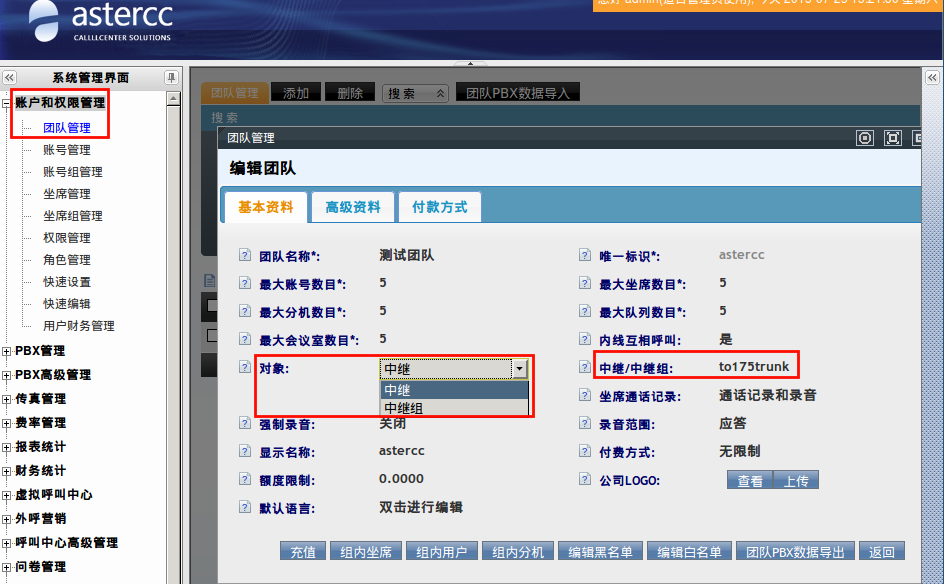The height and width of the screenshot is (584, 944).
Task: Collapse the left sidebar with double-arrow icon
Action: point(9,78)
